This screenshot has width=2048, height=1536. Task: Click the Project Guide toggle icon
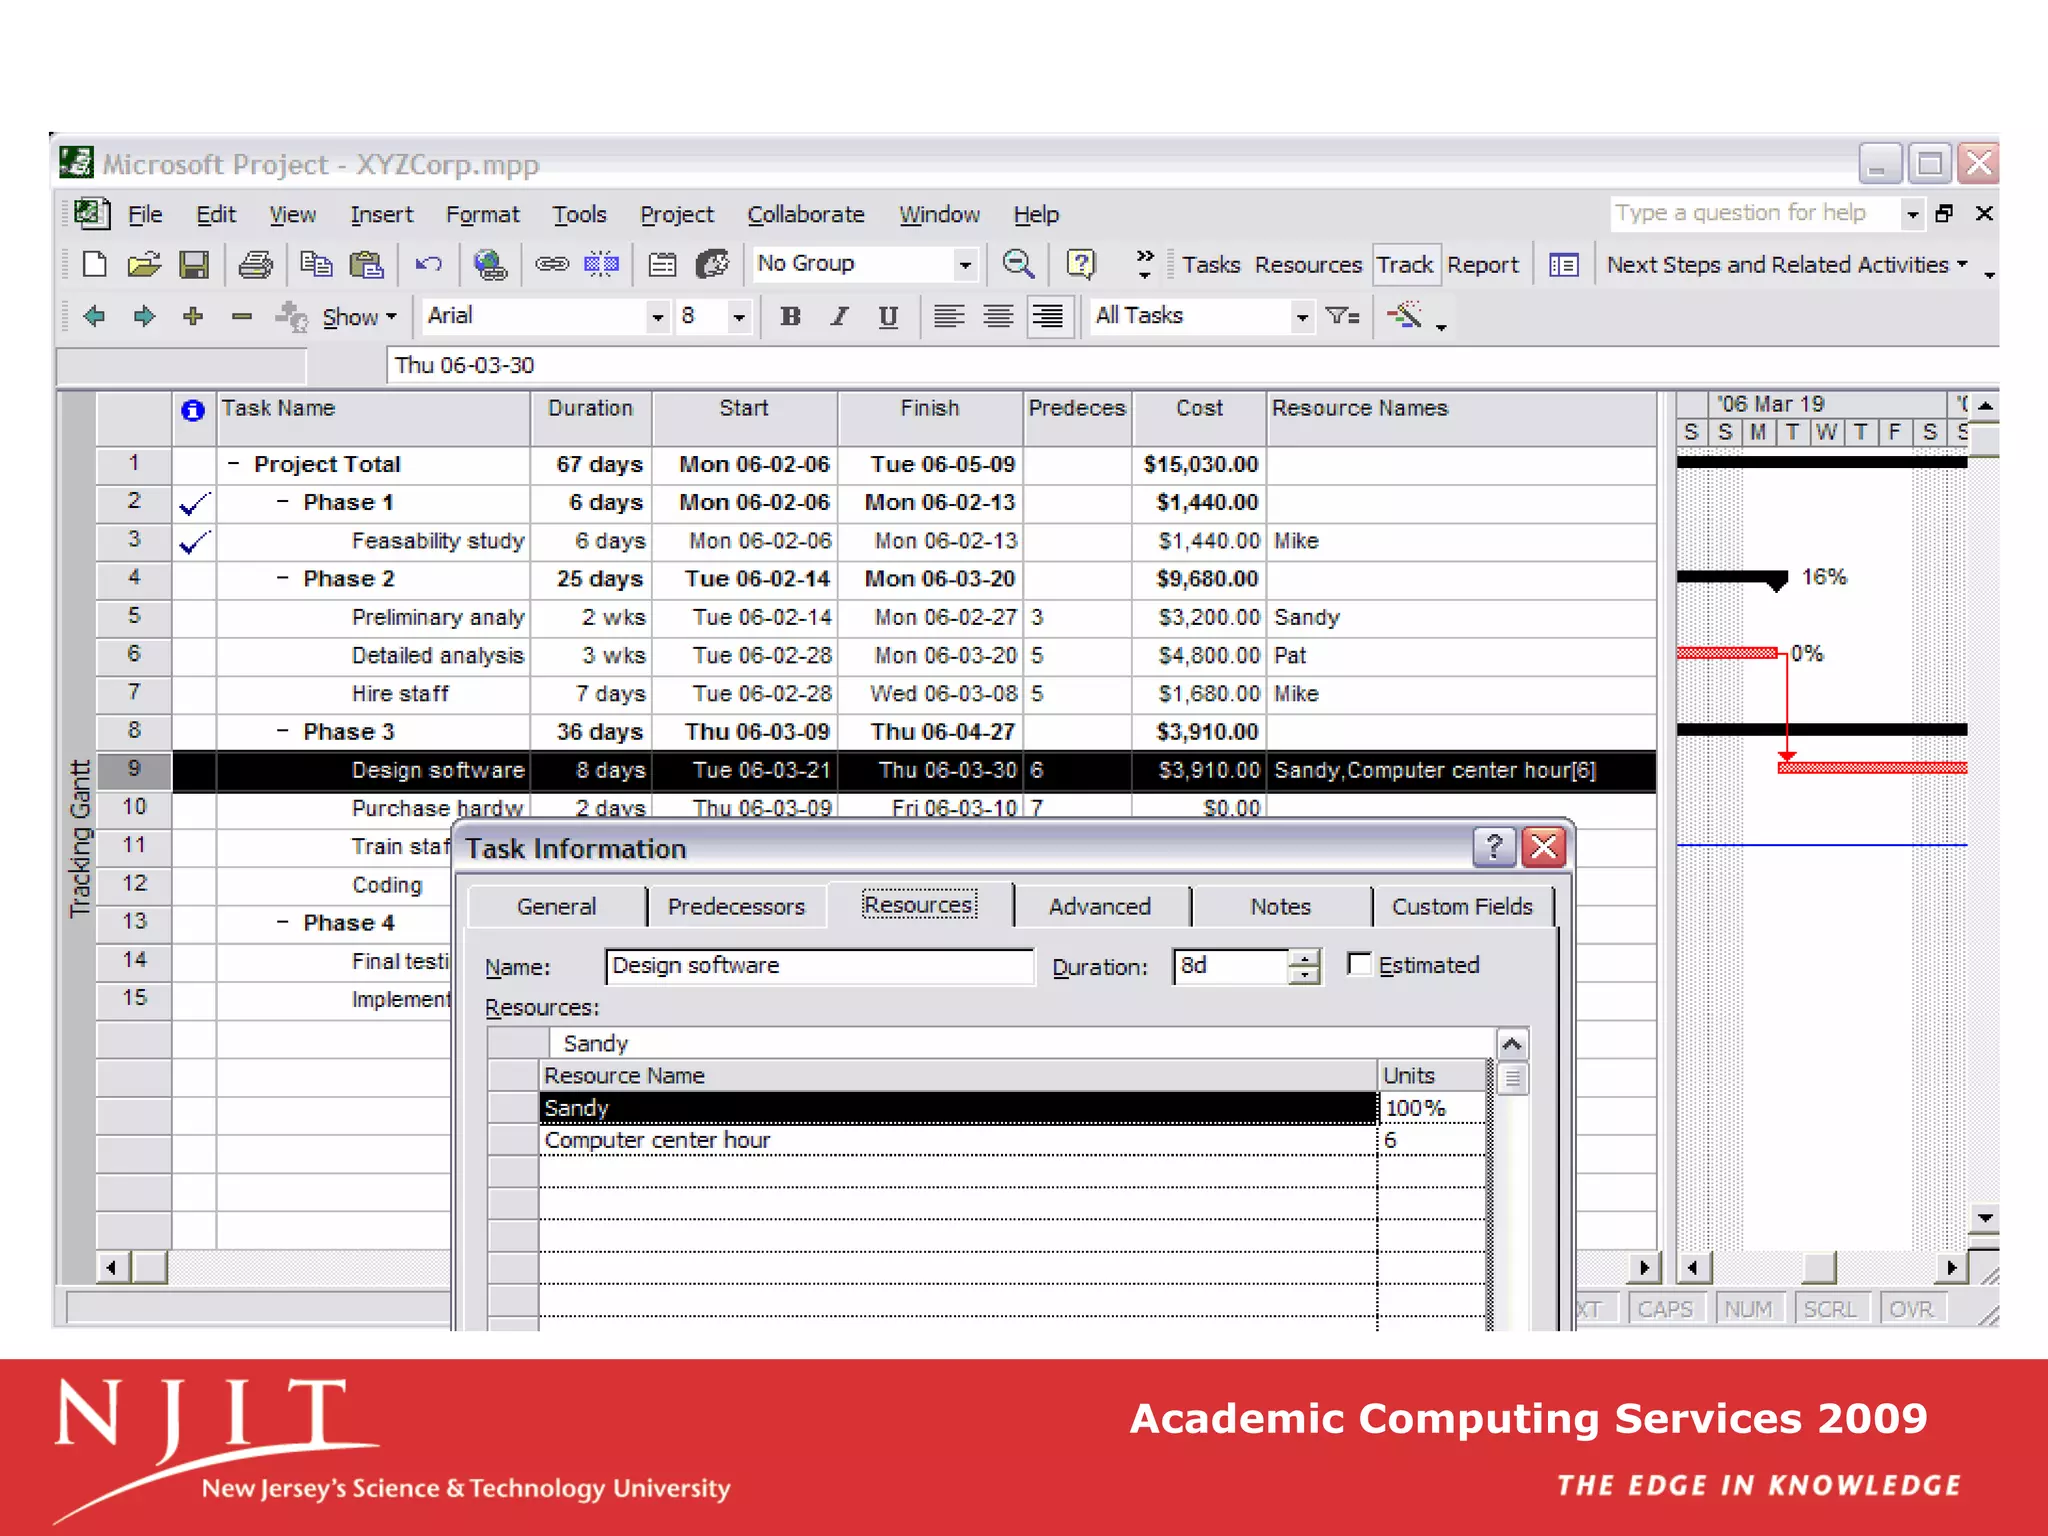1563,265
